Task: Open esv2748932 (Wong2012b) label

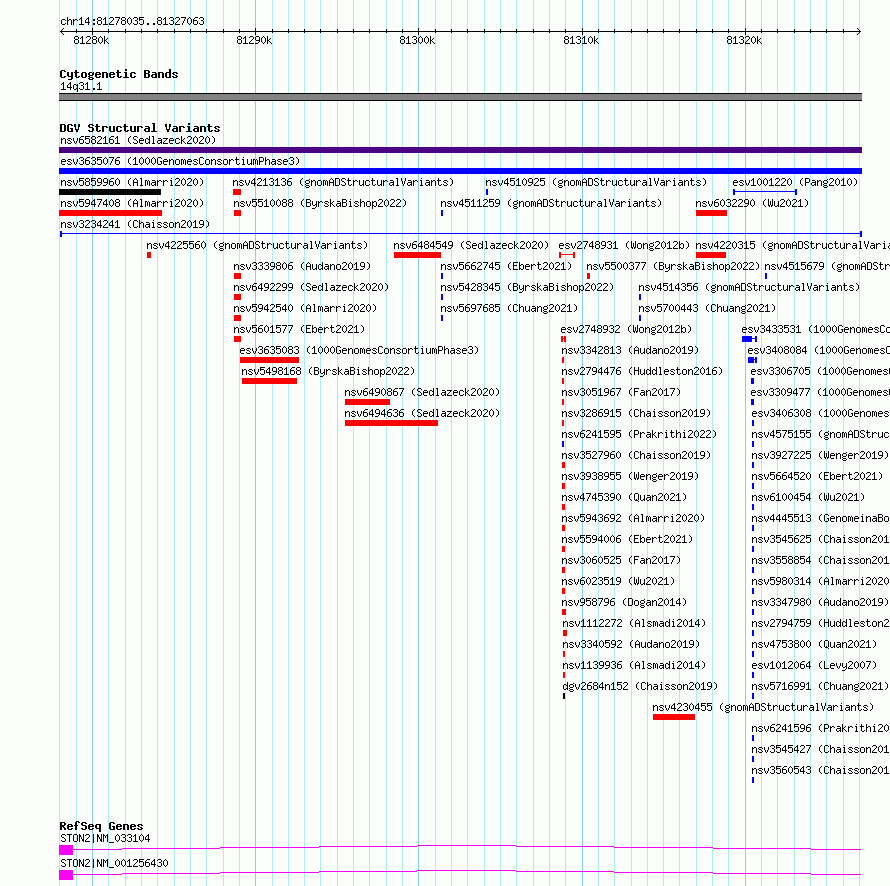Action: [x=626, y=329]
